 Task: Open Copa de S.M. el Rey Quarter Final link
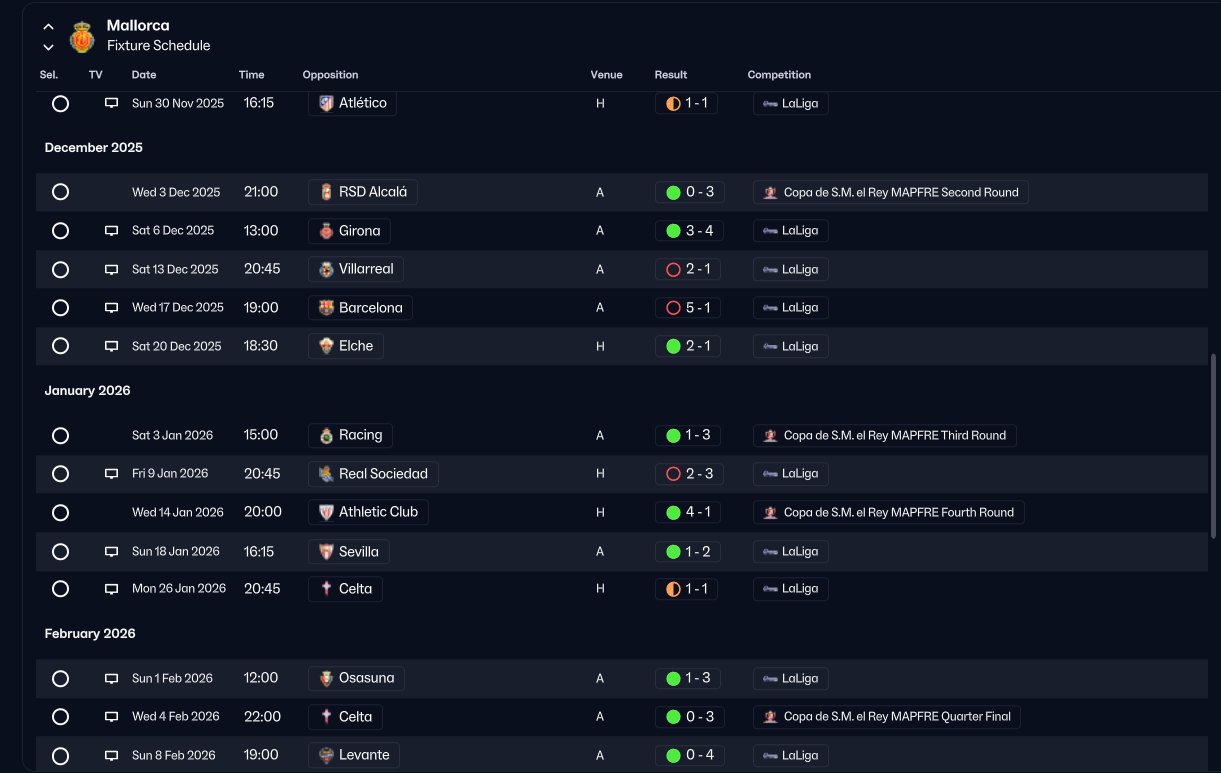click(887, 717)
